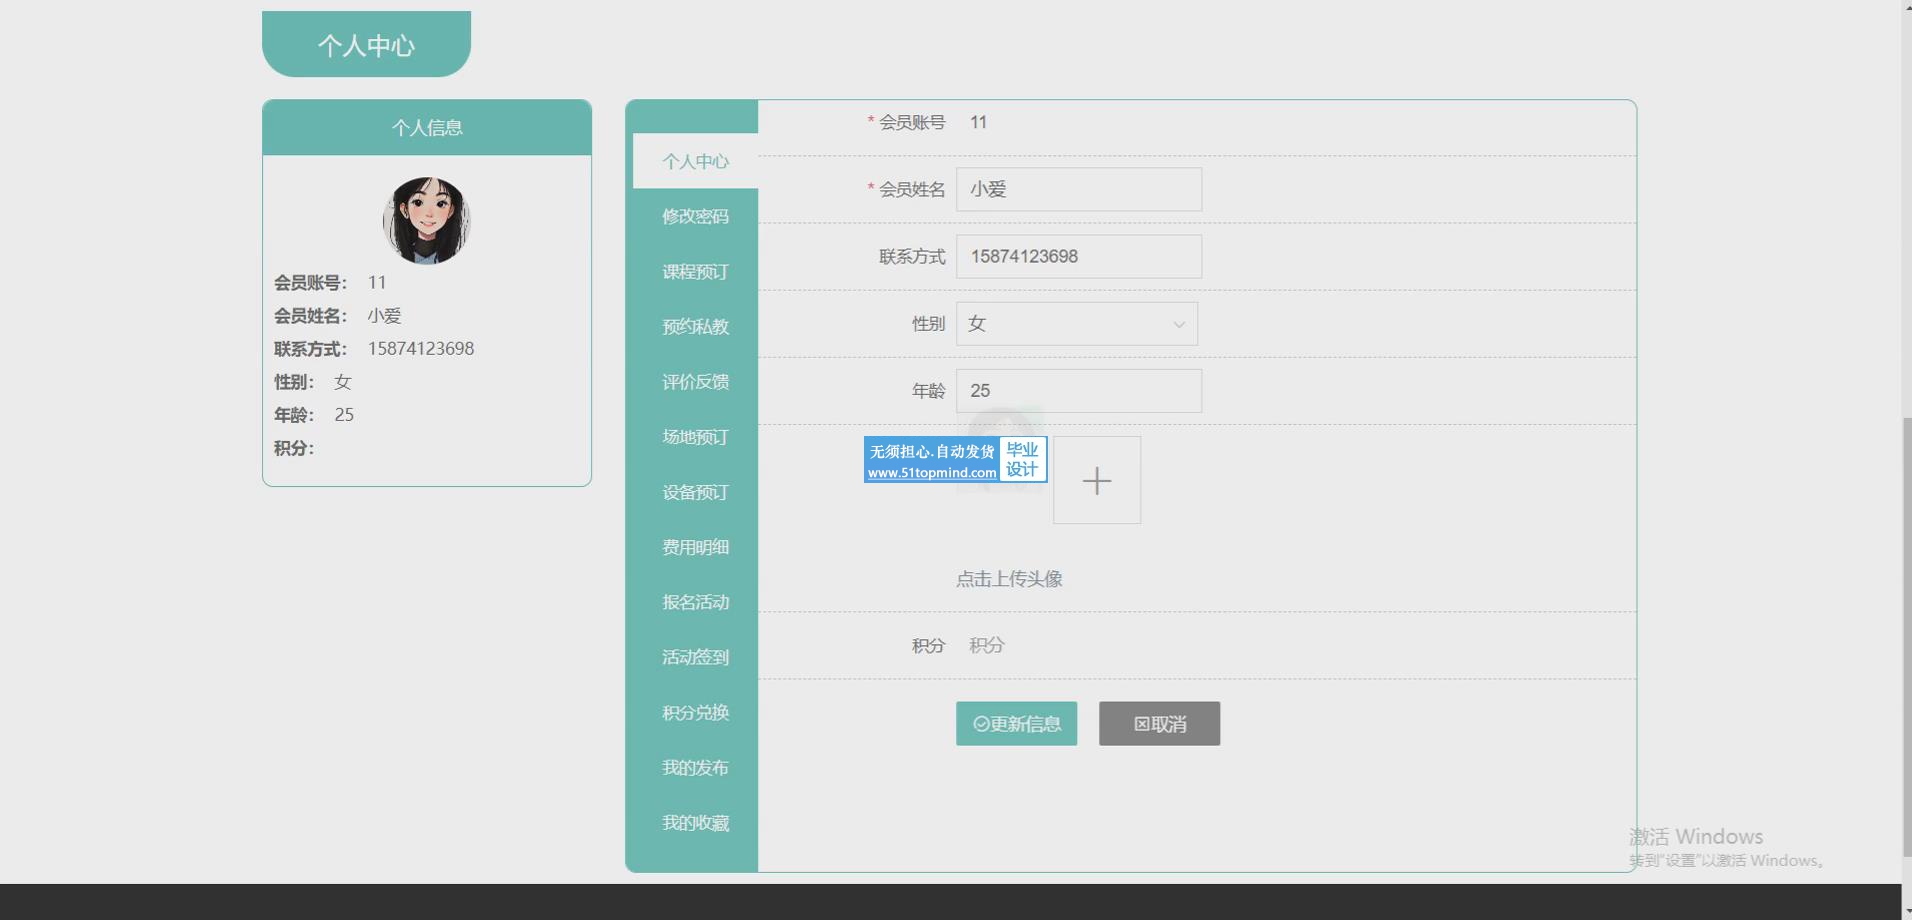Open the 性别 gender dropdown
Image resolution: width=1912 pixels, height=920 pixels.
pos(1076,324)
